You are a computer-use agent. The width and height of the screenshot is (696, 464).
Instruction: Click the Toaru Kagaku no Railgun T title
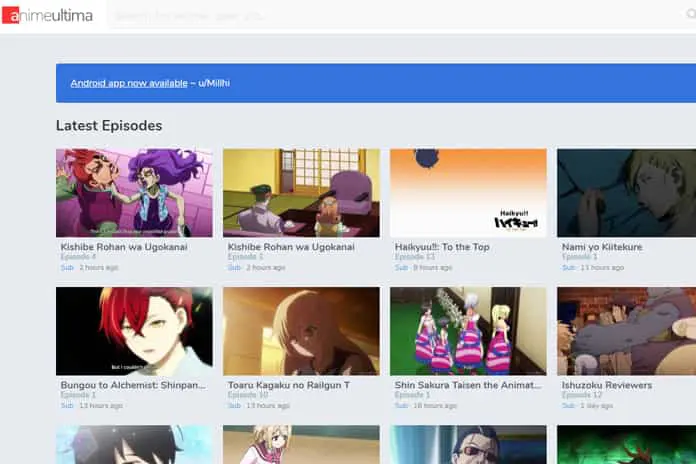[289, 385]
